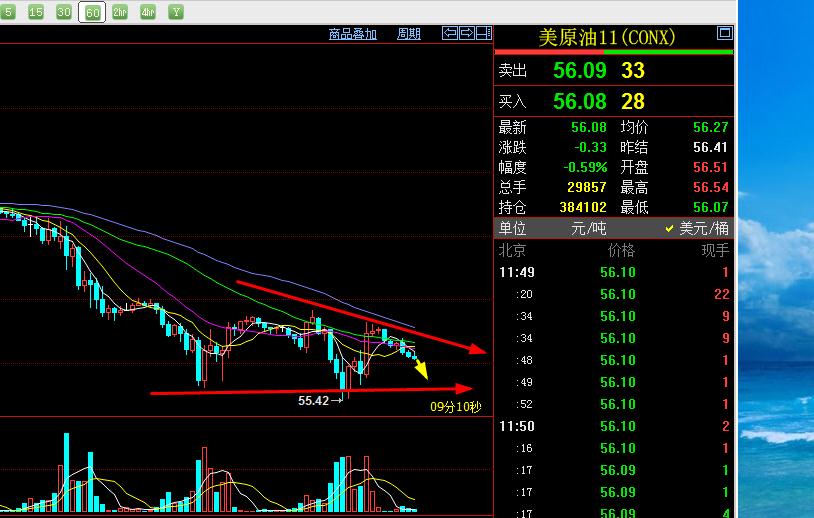This screenshot has height=518, width=814.
Task: Select 元/吨 unit option
Action: pyautogui.click(x=588, y=228)
